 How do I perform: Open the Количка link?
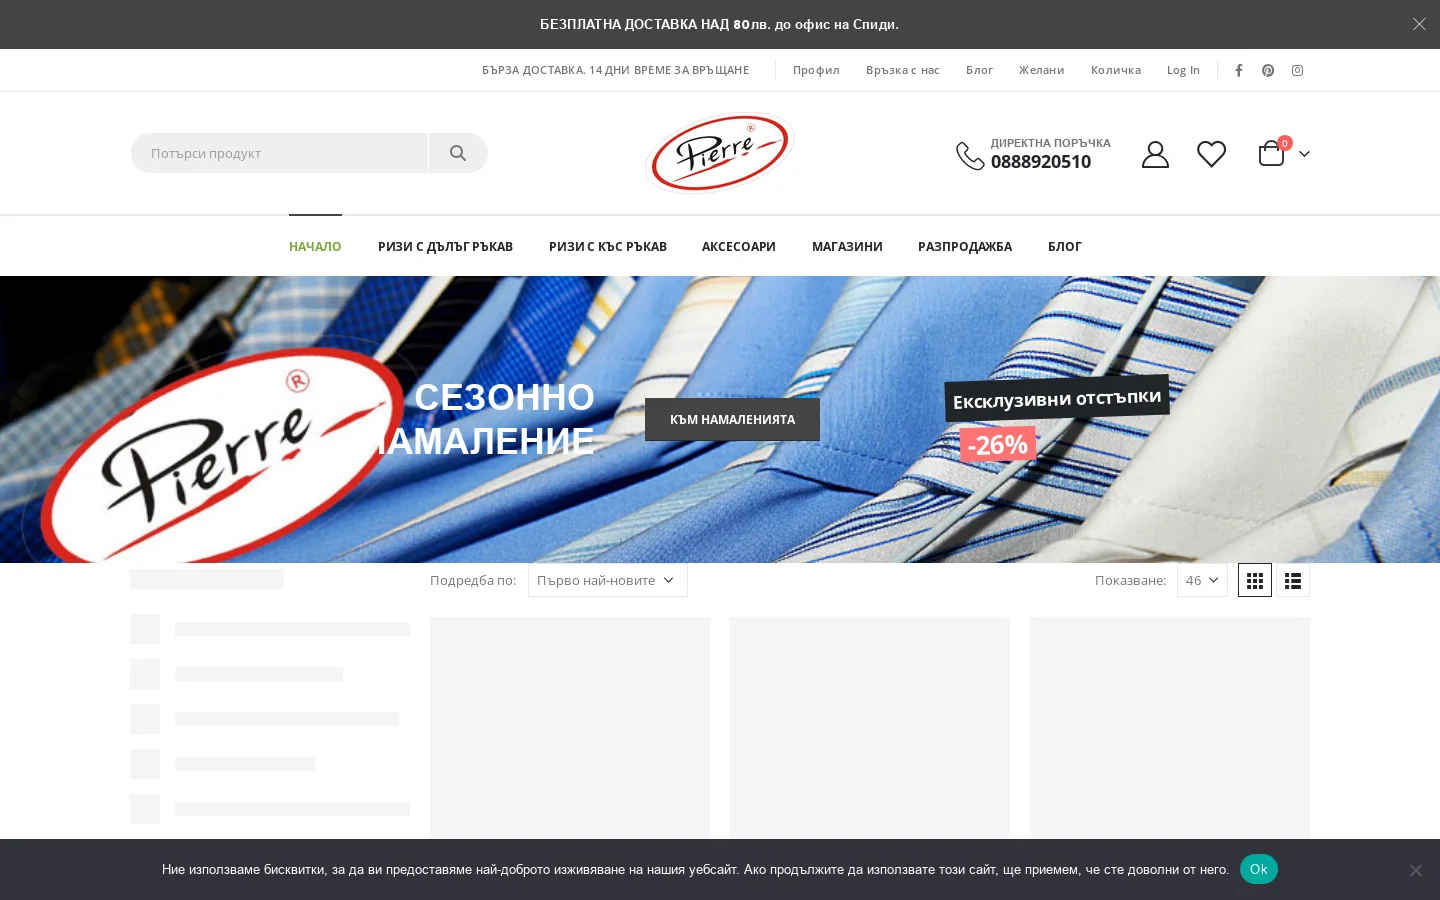pyautogui.click(x=1116, y=70)
